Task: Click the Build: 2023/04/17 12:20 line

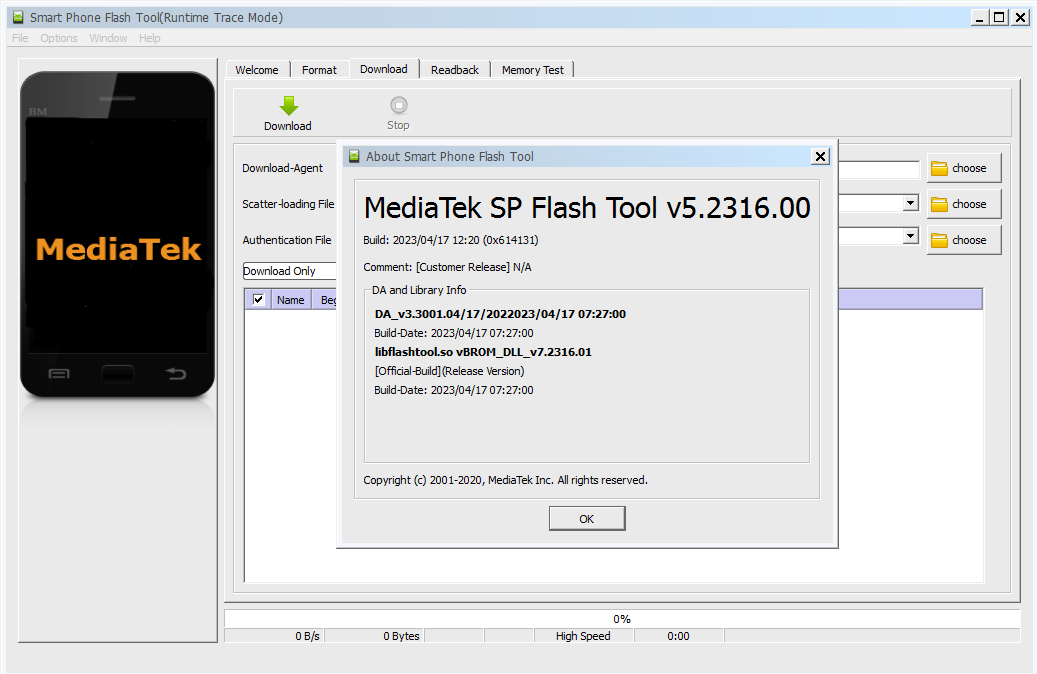Action: pos(450,240)
